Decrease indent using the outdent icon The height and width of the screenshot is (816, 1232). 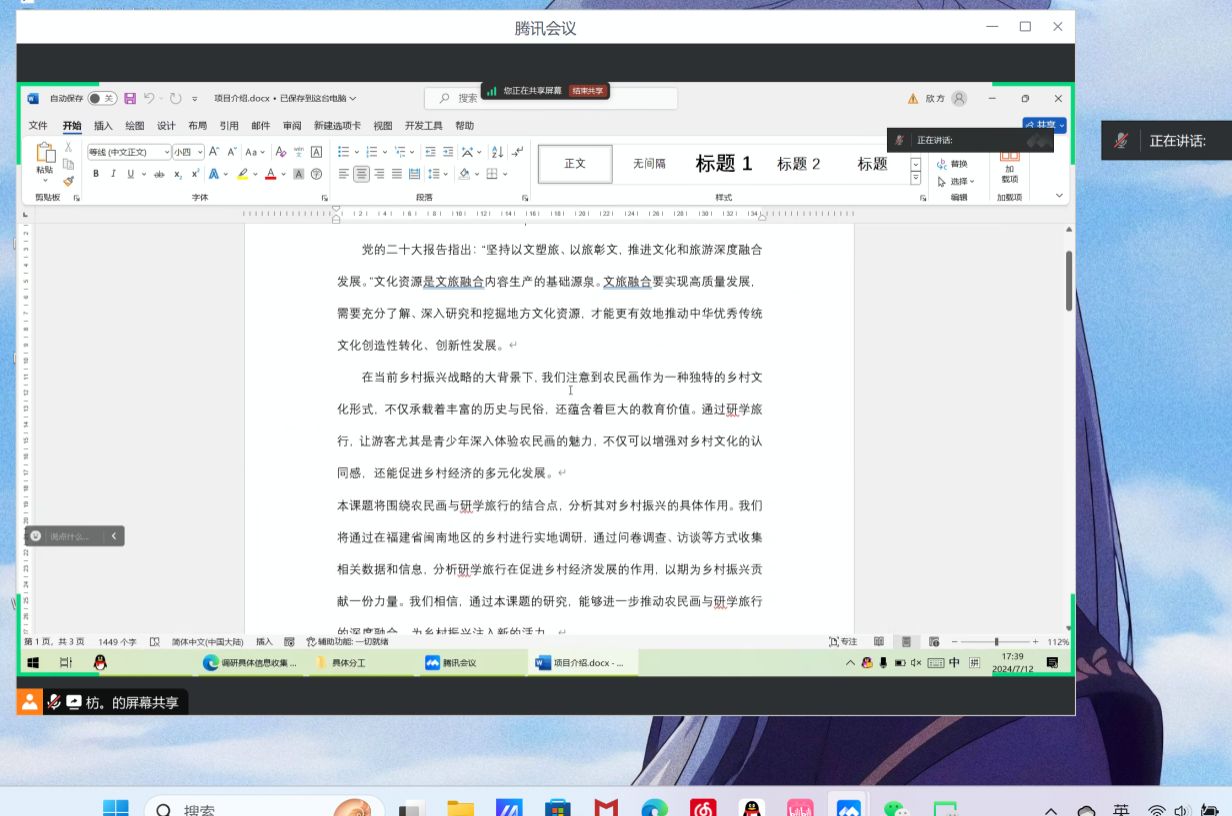coord(430,152)
